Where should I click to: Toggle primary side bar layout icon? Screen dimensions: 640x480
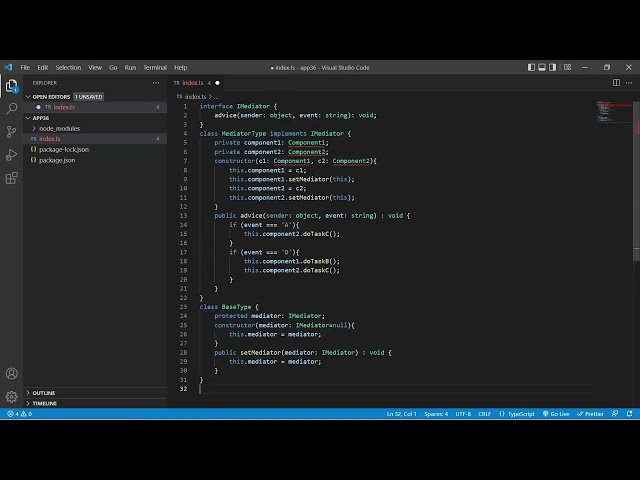[x=531, y=67]
